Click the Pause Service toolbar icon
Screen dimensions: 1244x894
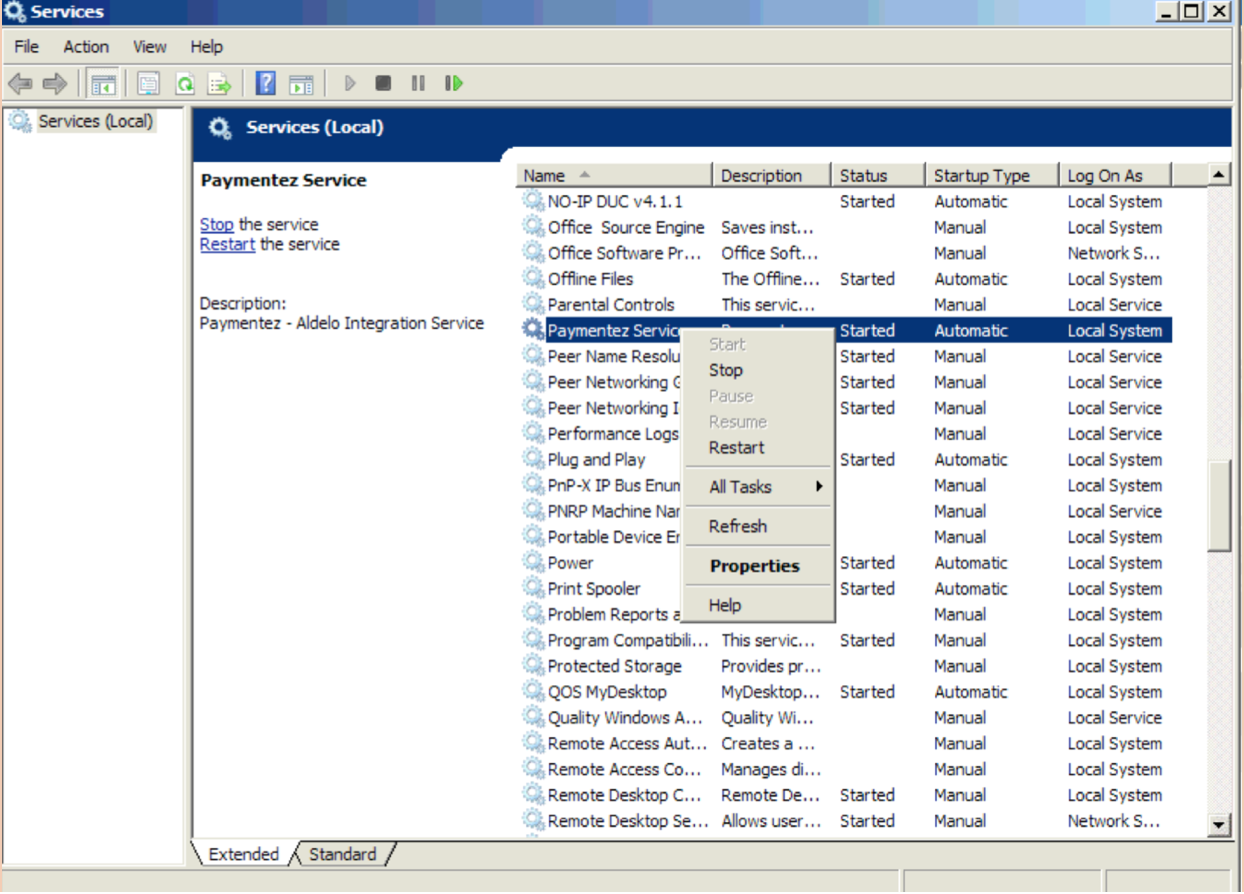coord(418,84)
